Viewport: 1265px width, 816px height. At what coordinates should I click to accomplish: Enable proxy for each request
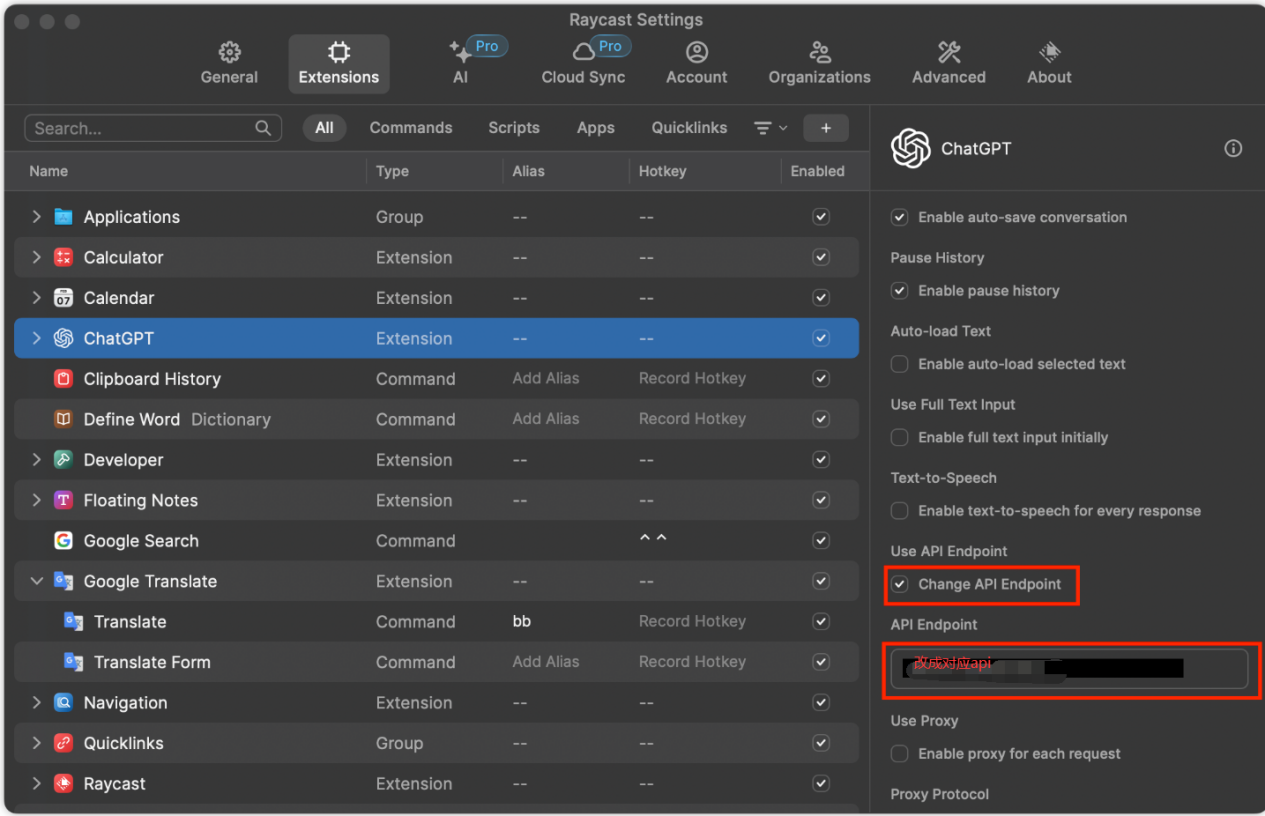(x=900, y=754)
